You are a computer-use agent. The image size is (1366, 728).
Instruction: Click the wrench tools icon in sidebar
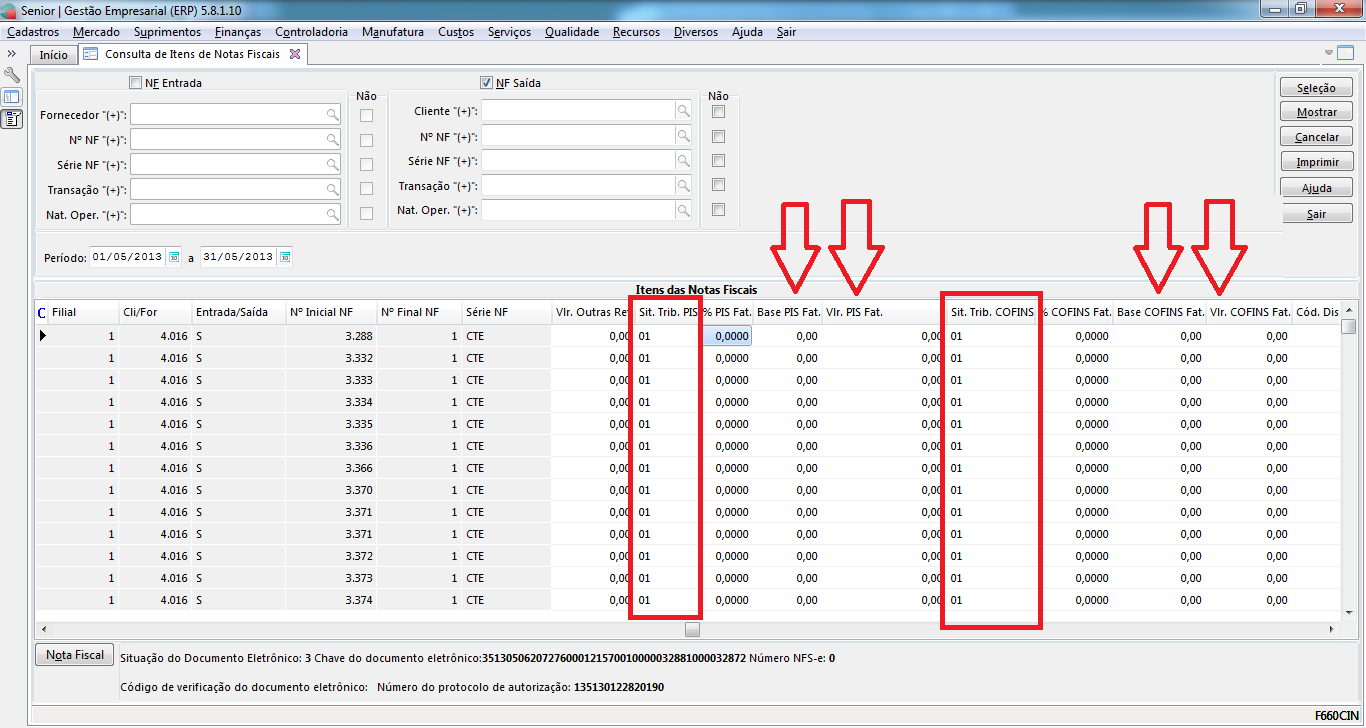point(12,75)
